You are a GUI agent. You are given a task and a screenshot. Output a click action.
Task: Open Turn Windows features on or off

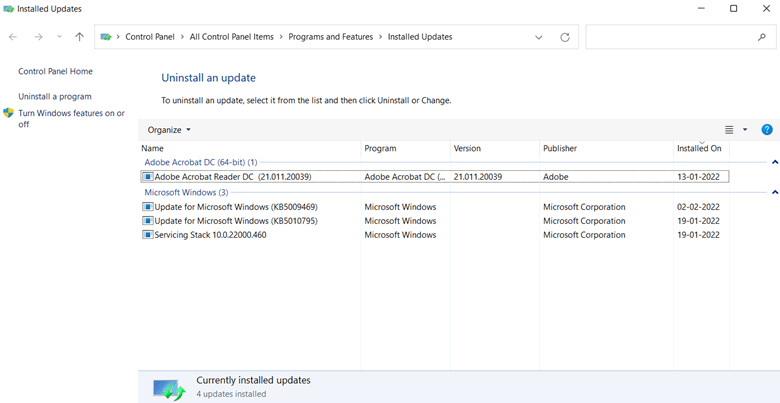(72, 118)
